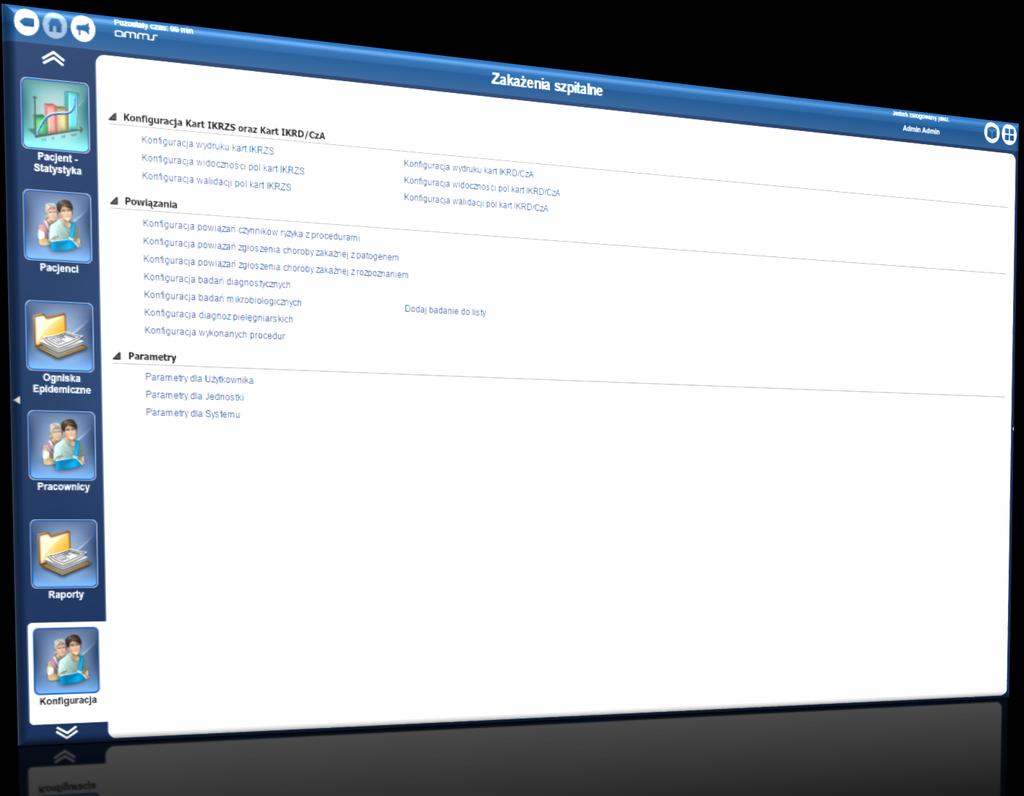Click Dodaj badanie do listy
The height and width of the screenshot is (796, 1024).
[x=445, y=311]
